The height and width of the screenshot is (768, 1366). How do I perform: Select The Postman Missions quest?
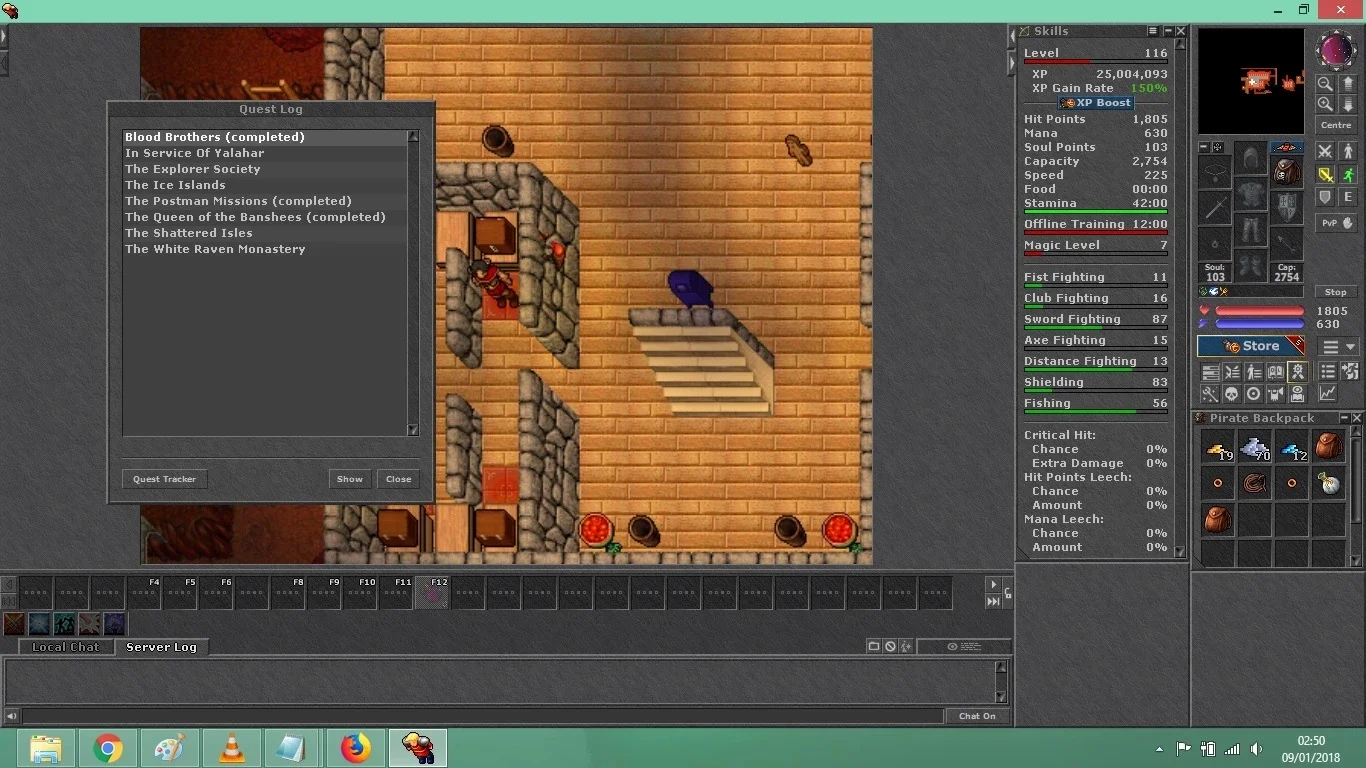(265, 201)
